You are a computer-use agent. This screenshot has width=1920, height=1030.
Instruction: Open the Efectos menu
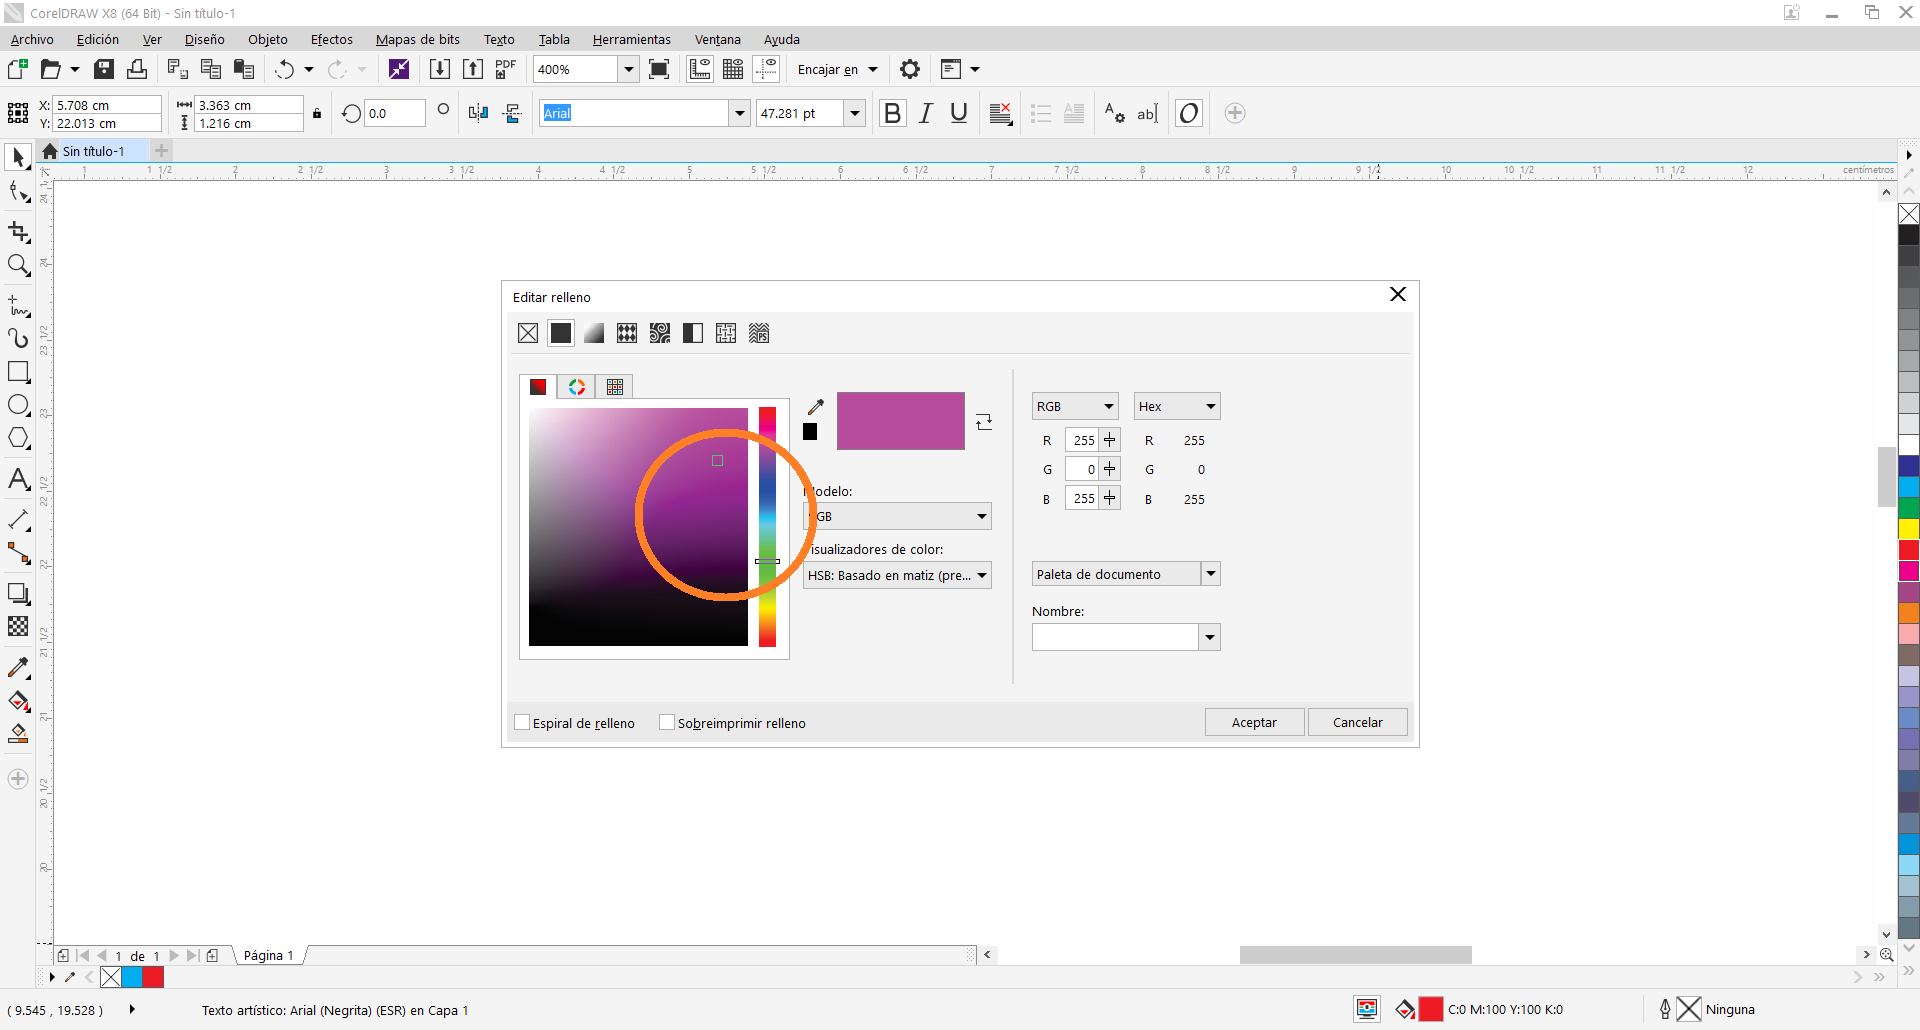332,39
